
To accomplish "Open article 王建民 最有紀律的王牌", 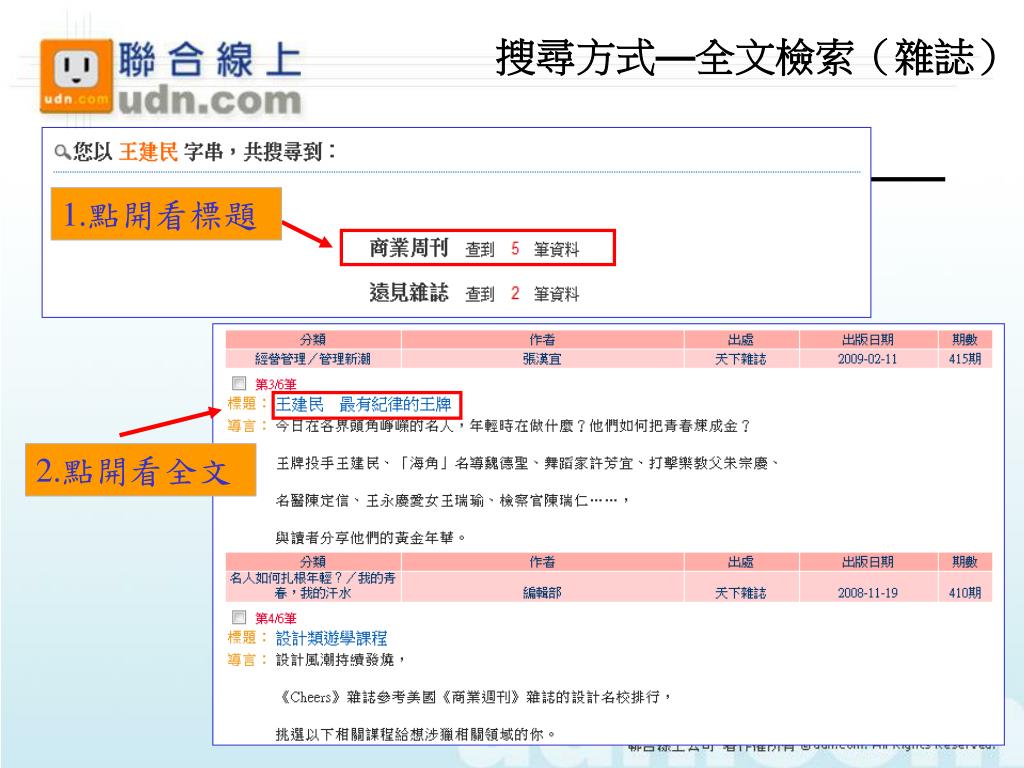I will coord(363,405).
